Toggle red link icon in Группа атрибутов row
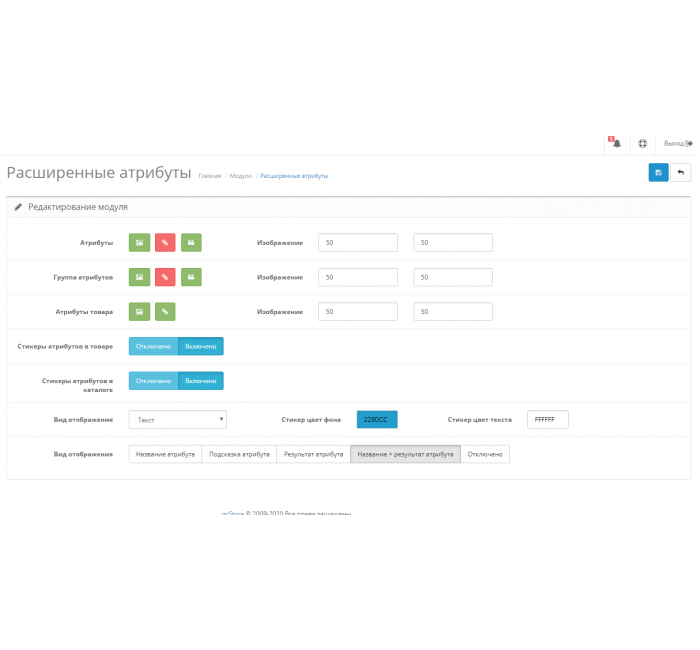 [x=165, y=277]
